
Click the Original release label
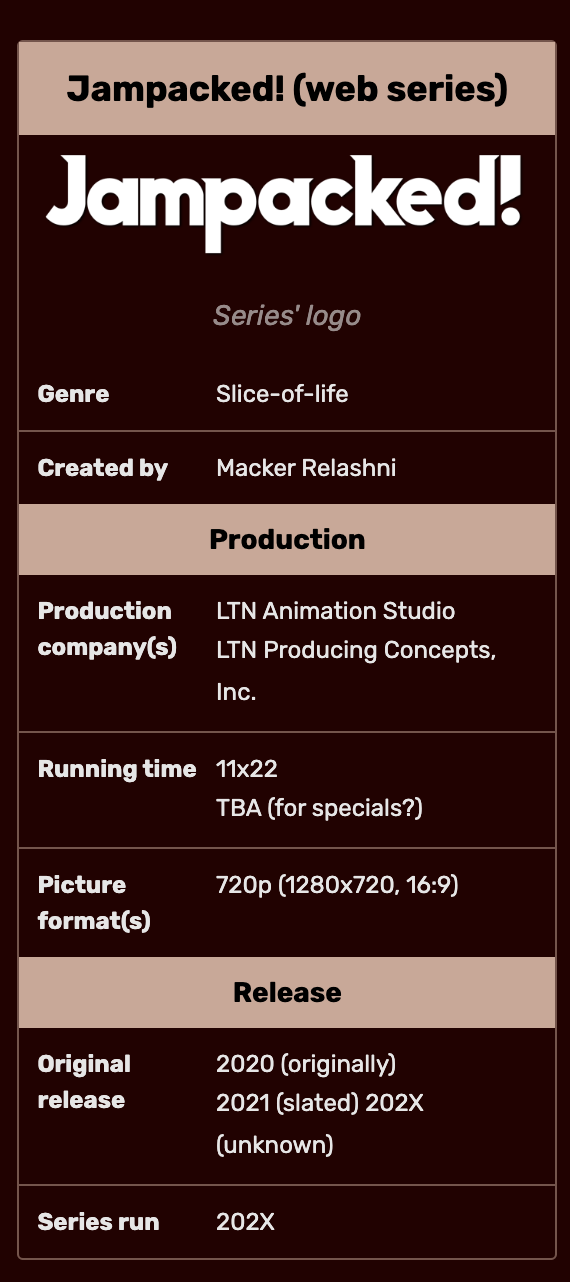(x=84, y=1082)
